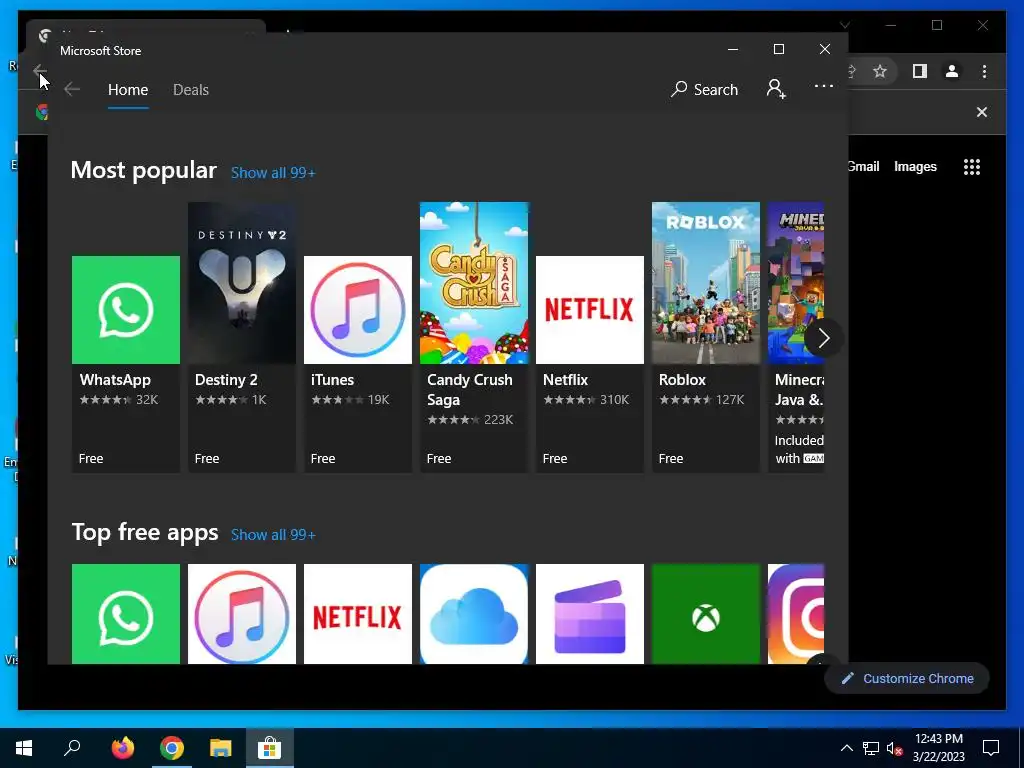Open the Roblox game tile
This screenshot has height=768, width=1024.
click(x=706, y=337)
